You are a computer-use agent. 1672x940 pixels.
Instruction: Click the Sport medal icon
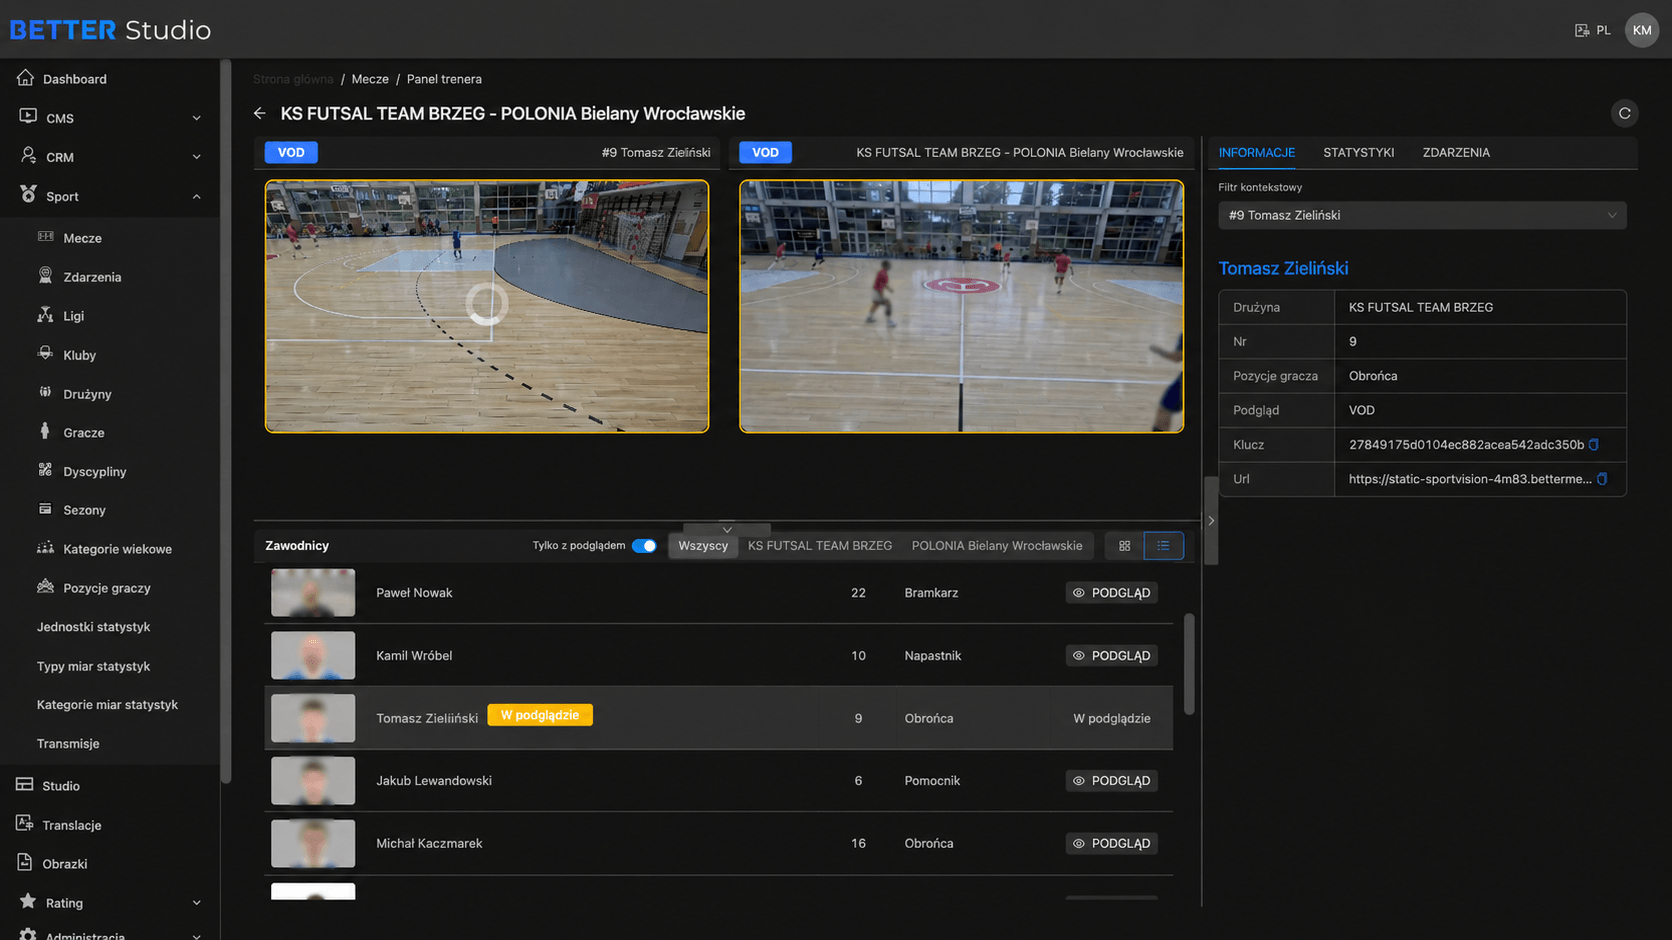28,195
